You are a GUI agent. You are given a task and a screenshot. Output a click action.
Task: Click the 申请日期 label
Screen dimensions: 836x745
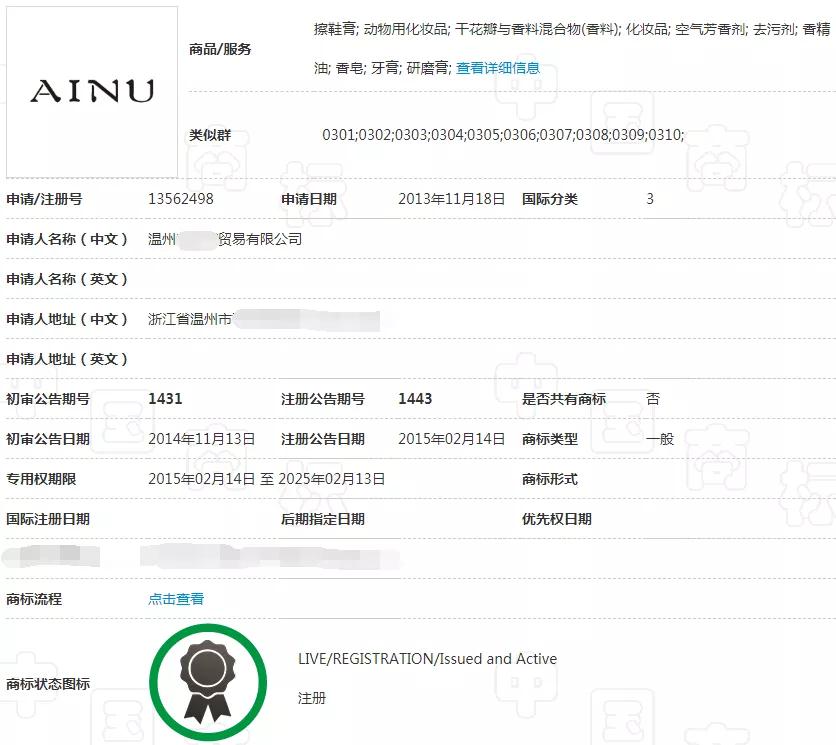(309, 199)
